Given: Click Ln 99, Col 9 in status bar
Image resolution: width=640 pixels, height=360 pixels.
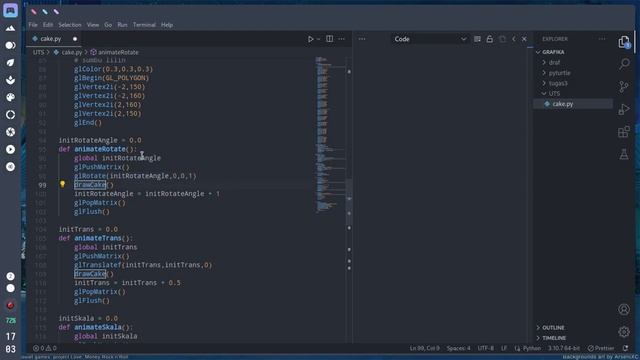Looking at the screenshot, I should point(424,348).
